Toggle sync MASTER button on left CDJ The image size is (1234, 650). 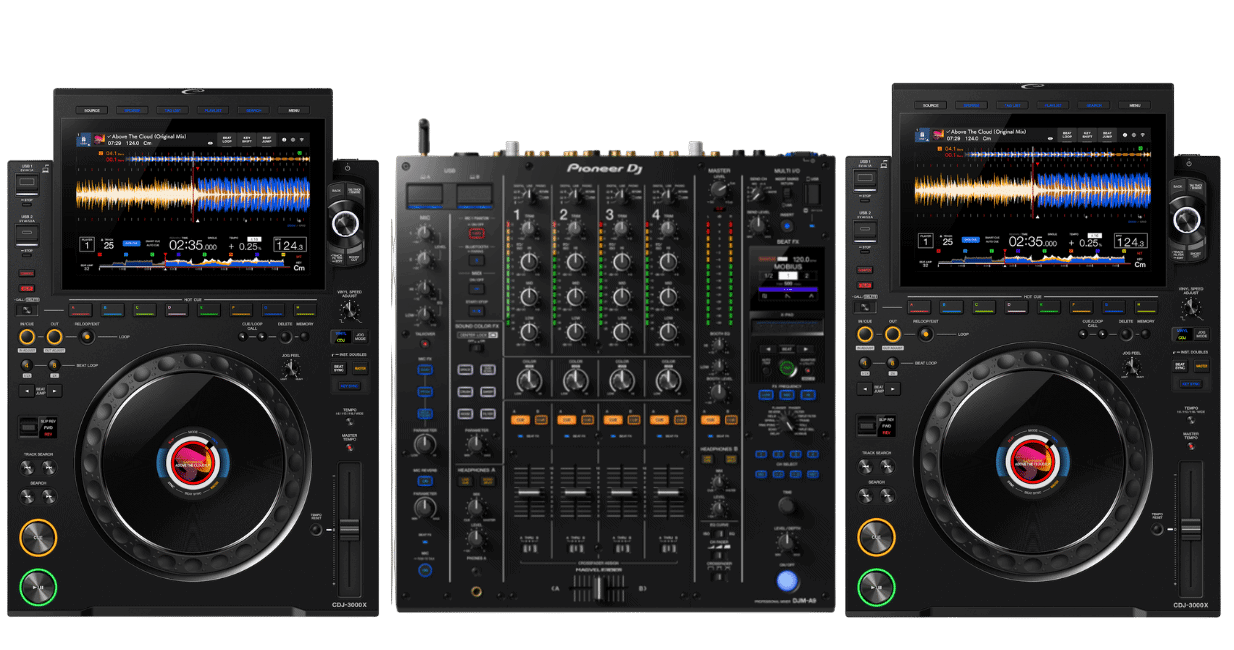point(360,368)
